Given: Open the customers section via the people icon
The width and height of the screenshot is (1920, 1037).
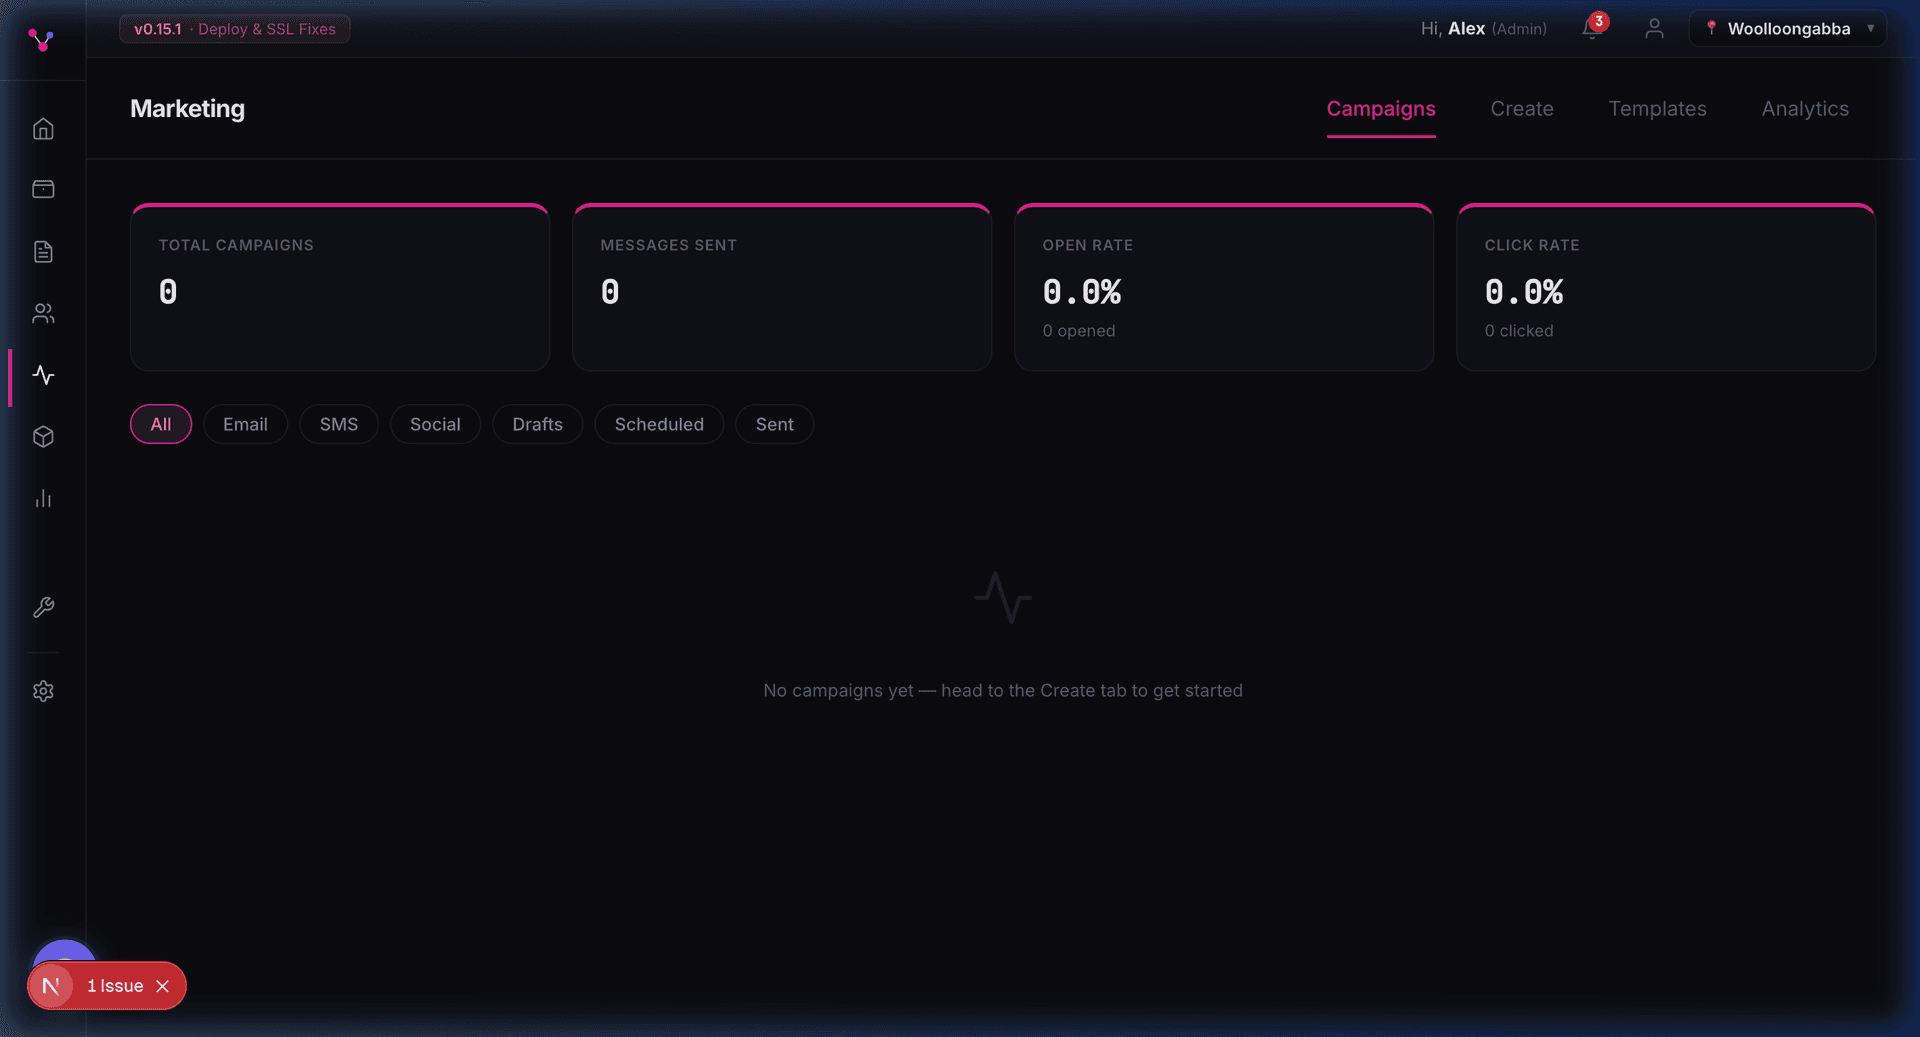Looking at the screenshot, I should pos(43,313).
